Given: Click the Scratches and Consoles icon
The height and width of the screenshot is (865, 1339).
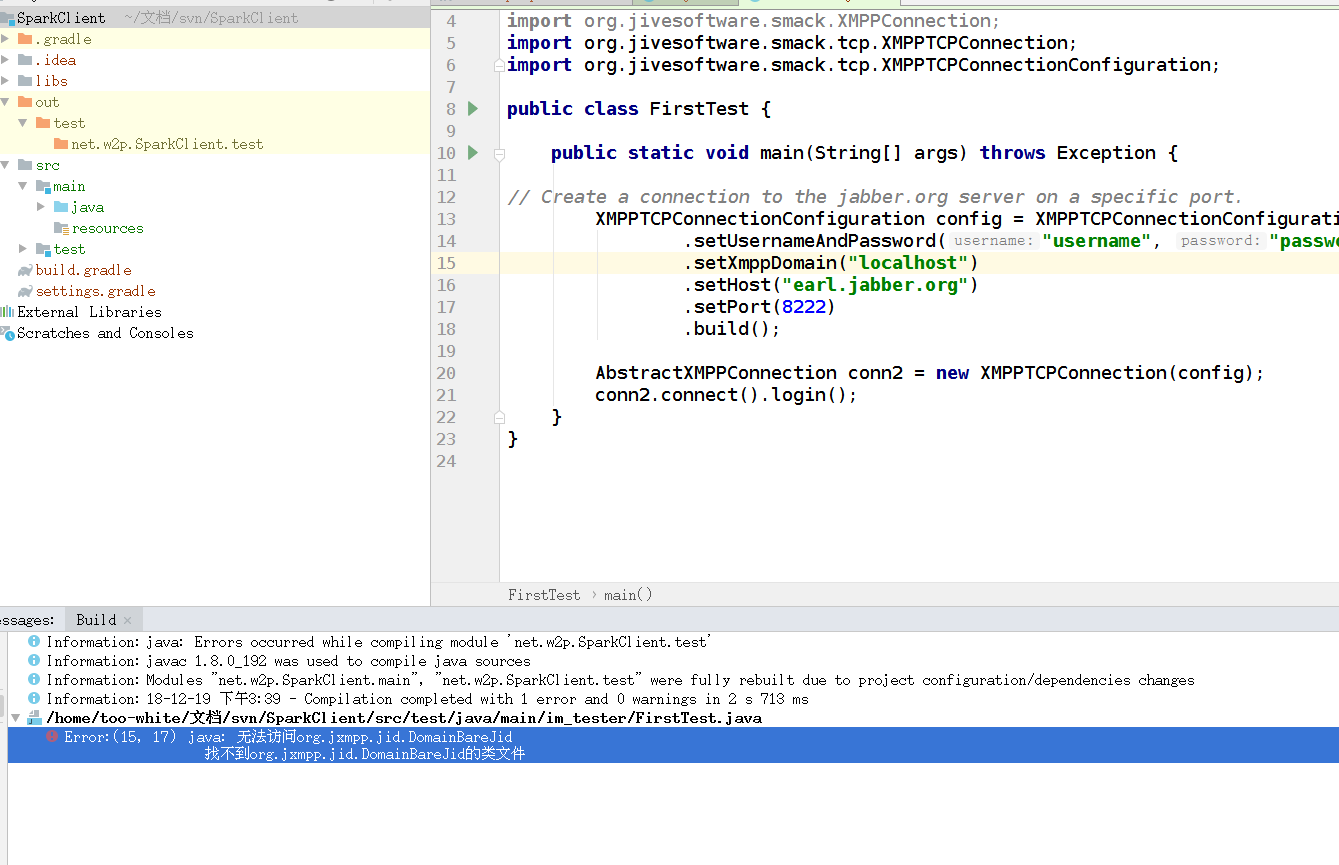Looking at the screenshot, I should click(7, 333).
